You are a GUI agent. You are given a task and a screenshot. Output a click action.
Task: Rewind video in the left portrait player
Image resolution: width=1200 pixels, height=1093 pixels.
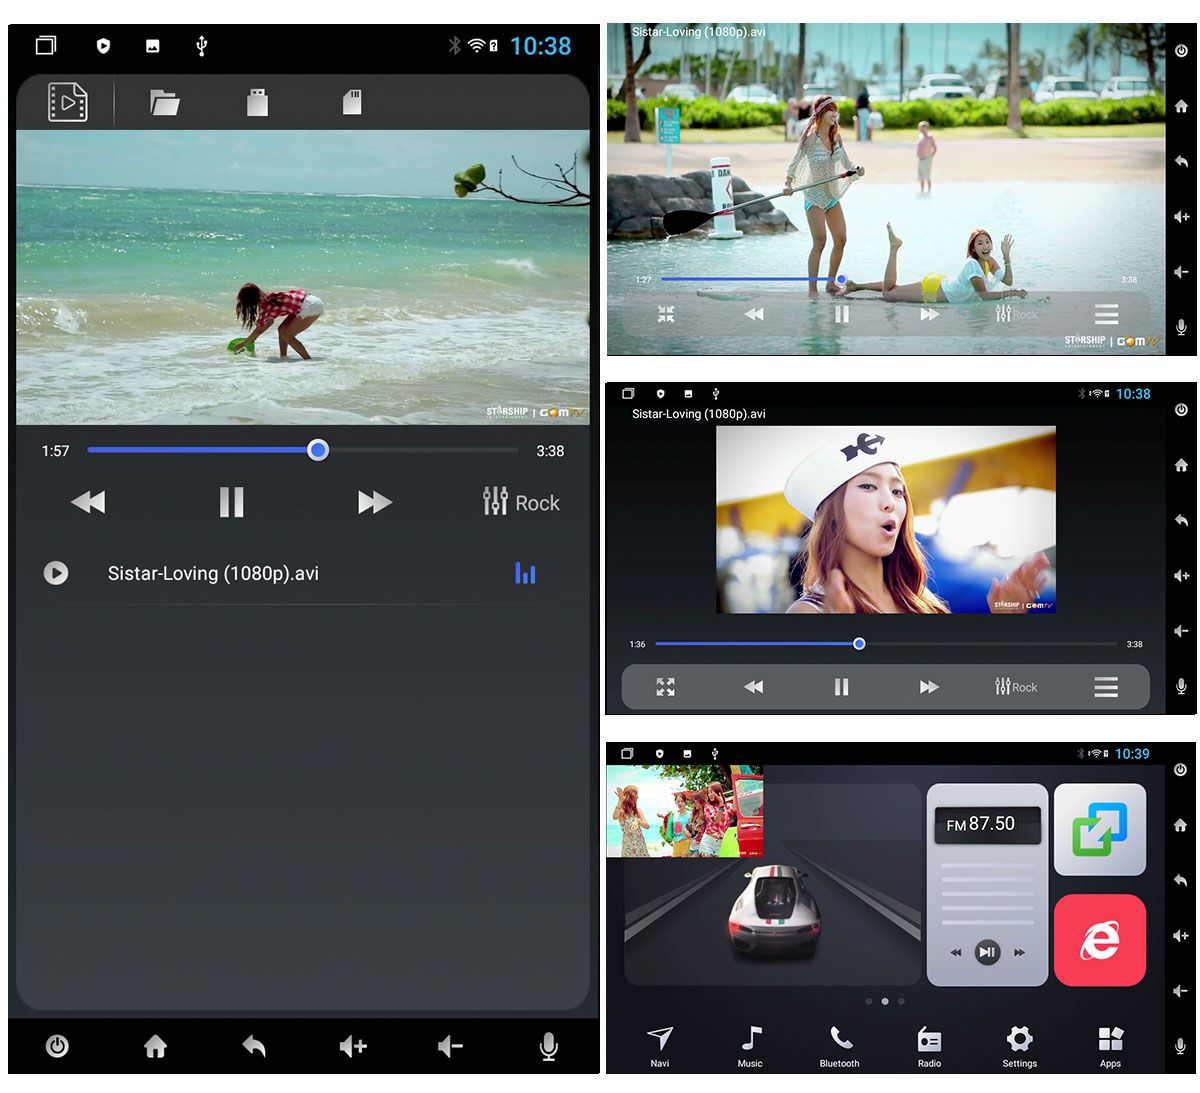click(x=88, y=502)
